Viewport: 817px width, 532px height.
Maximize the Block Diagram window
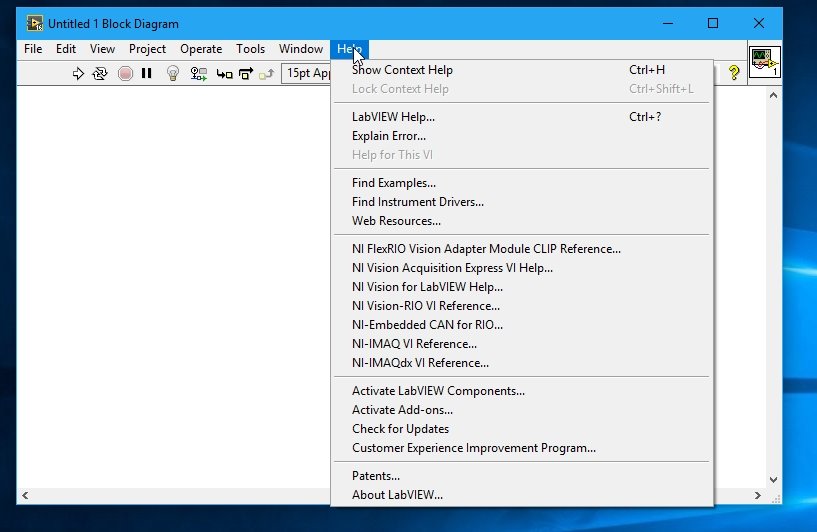point(713,23)
